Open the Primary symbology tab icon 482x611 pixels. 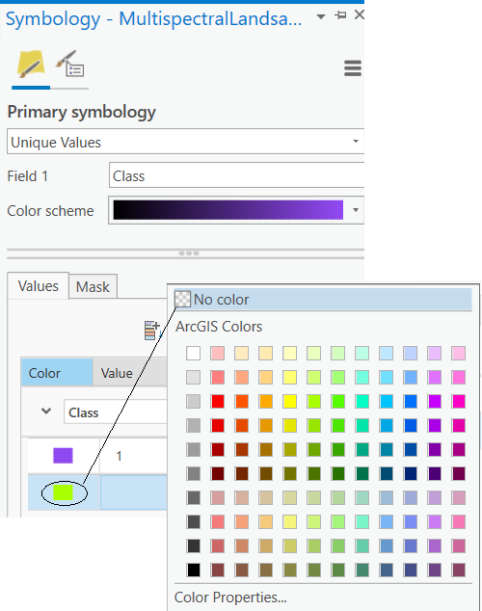31,64
